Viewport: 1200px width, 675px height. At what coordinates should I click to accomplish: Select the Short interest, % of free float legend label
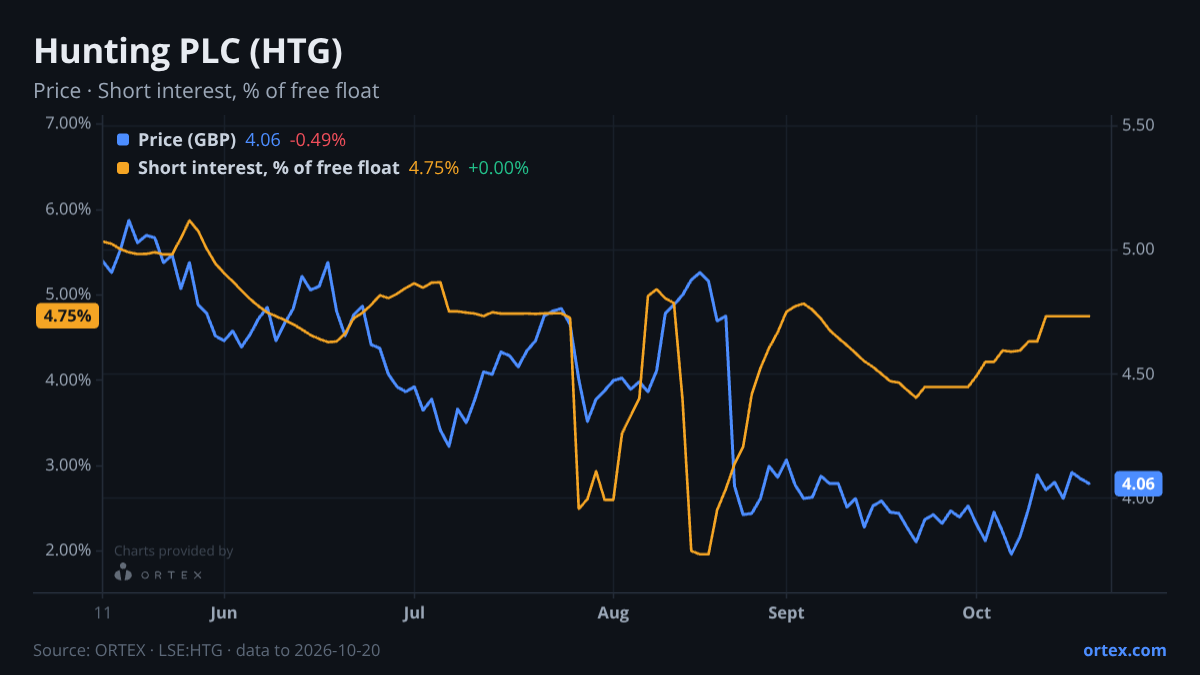(x=268, y=168)
